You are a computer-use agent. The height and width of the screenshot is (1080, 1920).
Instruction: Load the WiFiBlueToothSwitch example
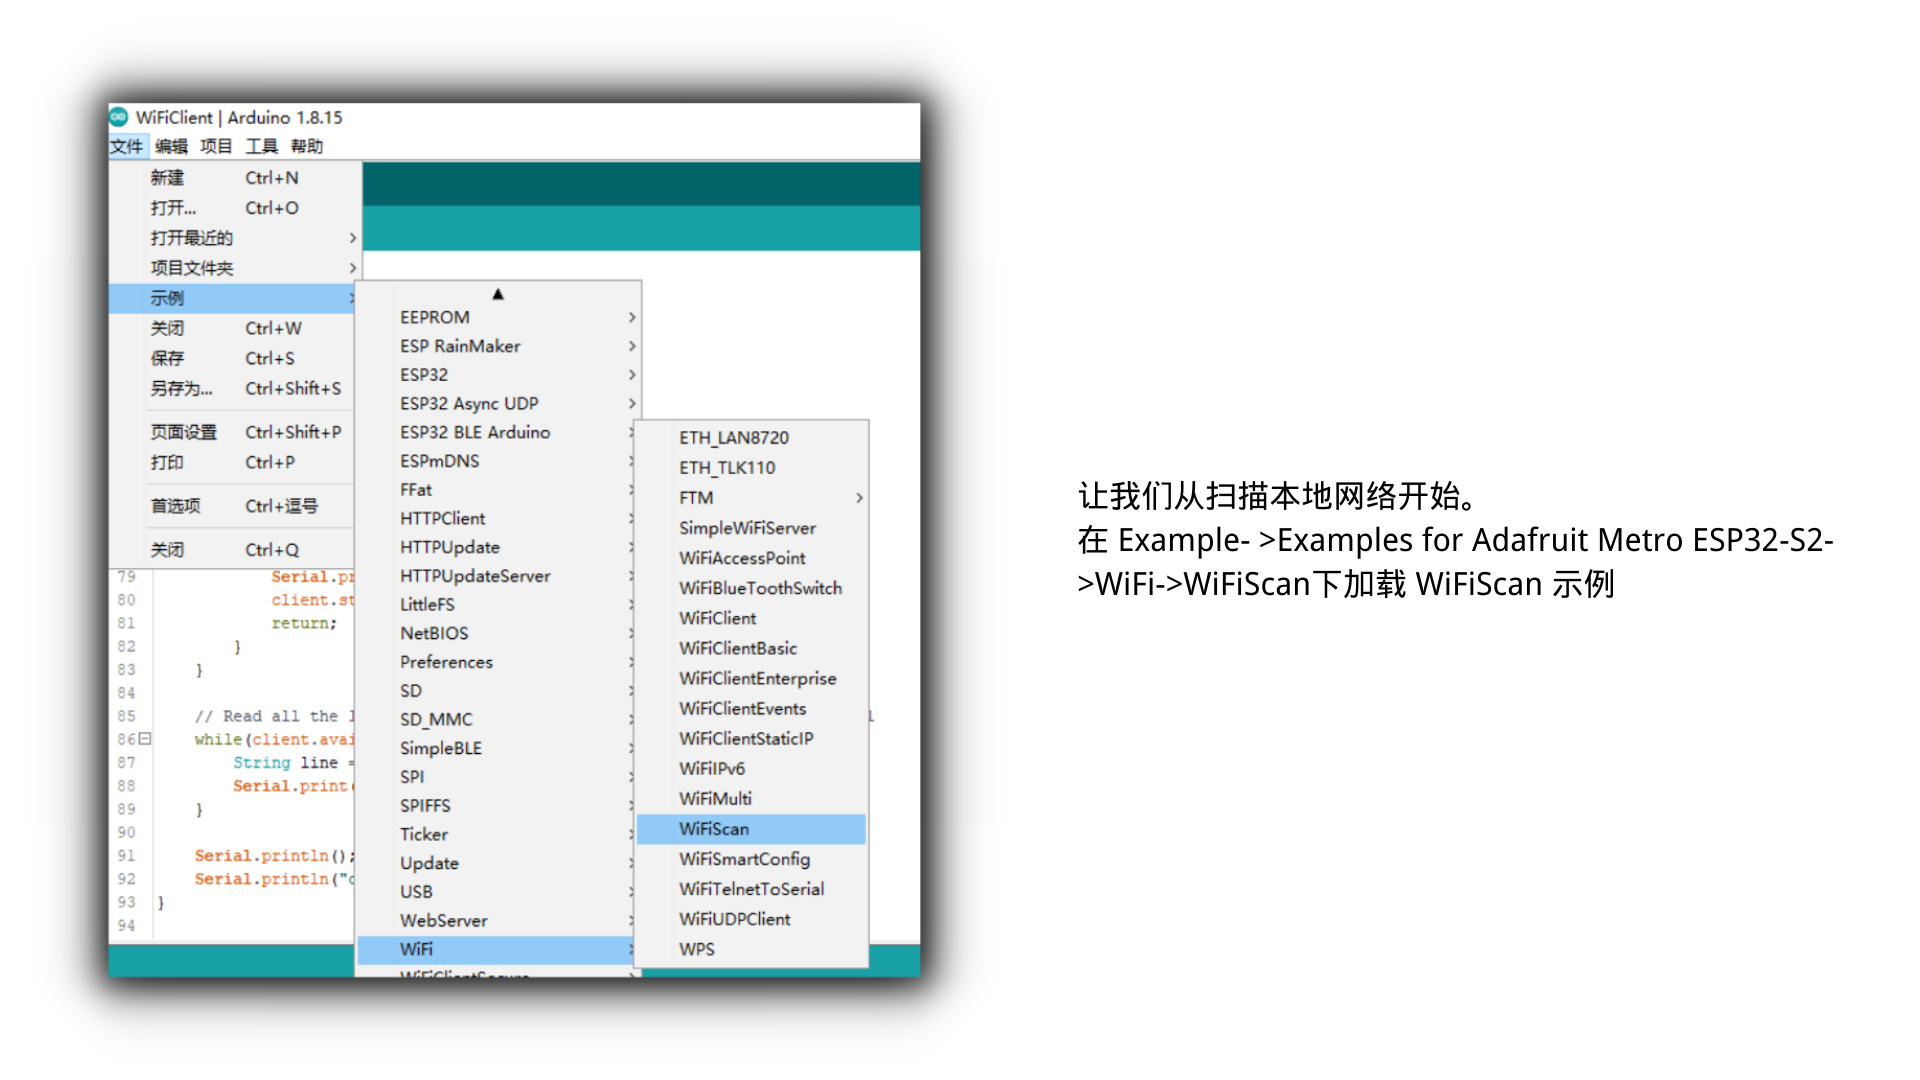[x=751, y=588]
